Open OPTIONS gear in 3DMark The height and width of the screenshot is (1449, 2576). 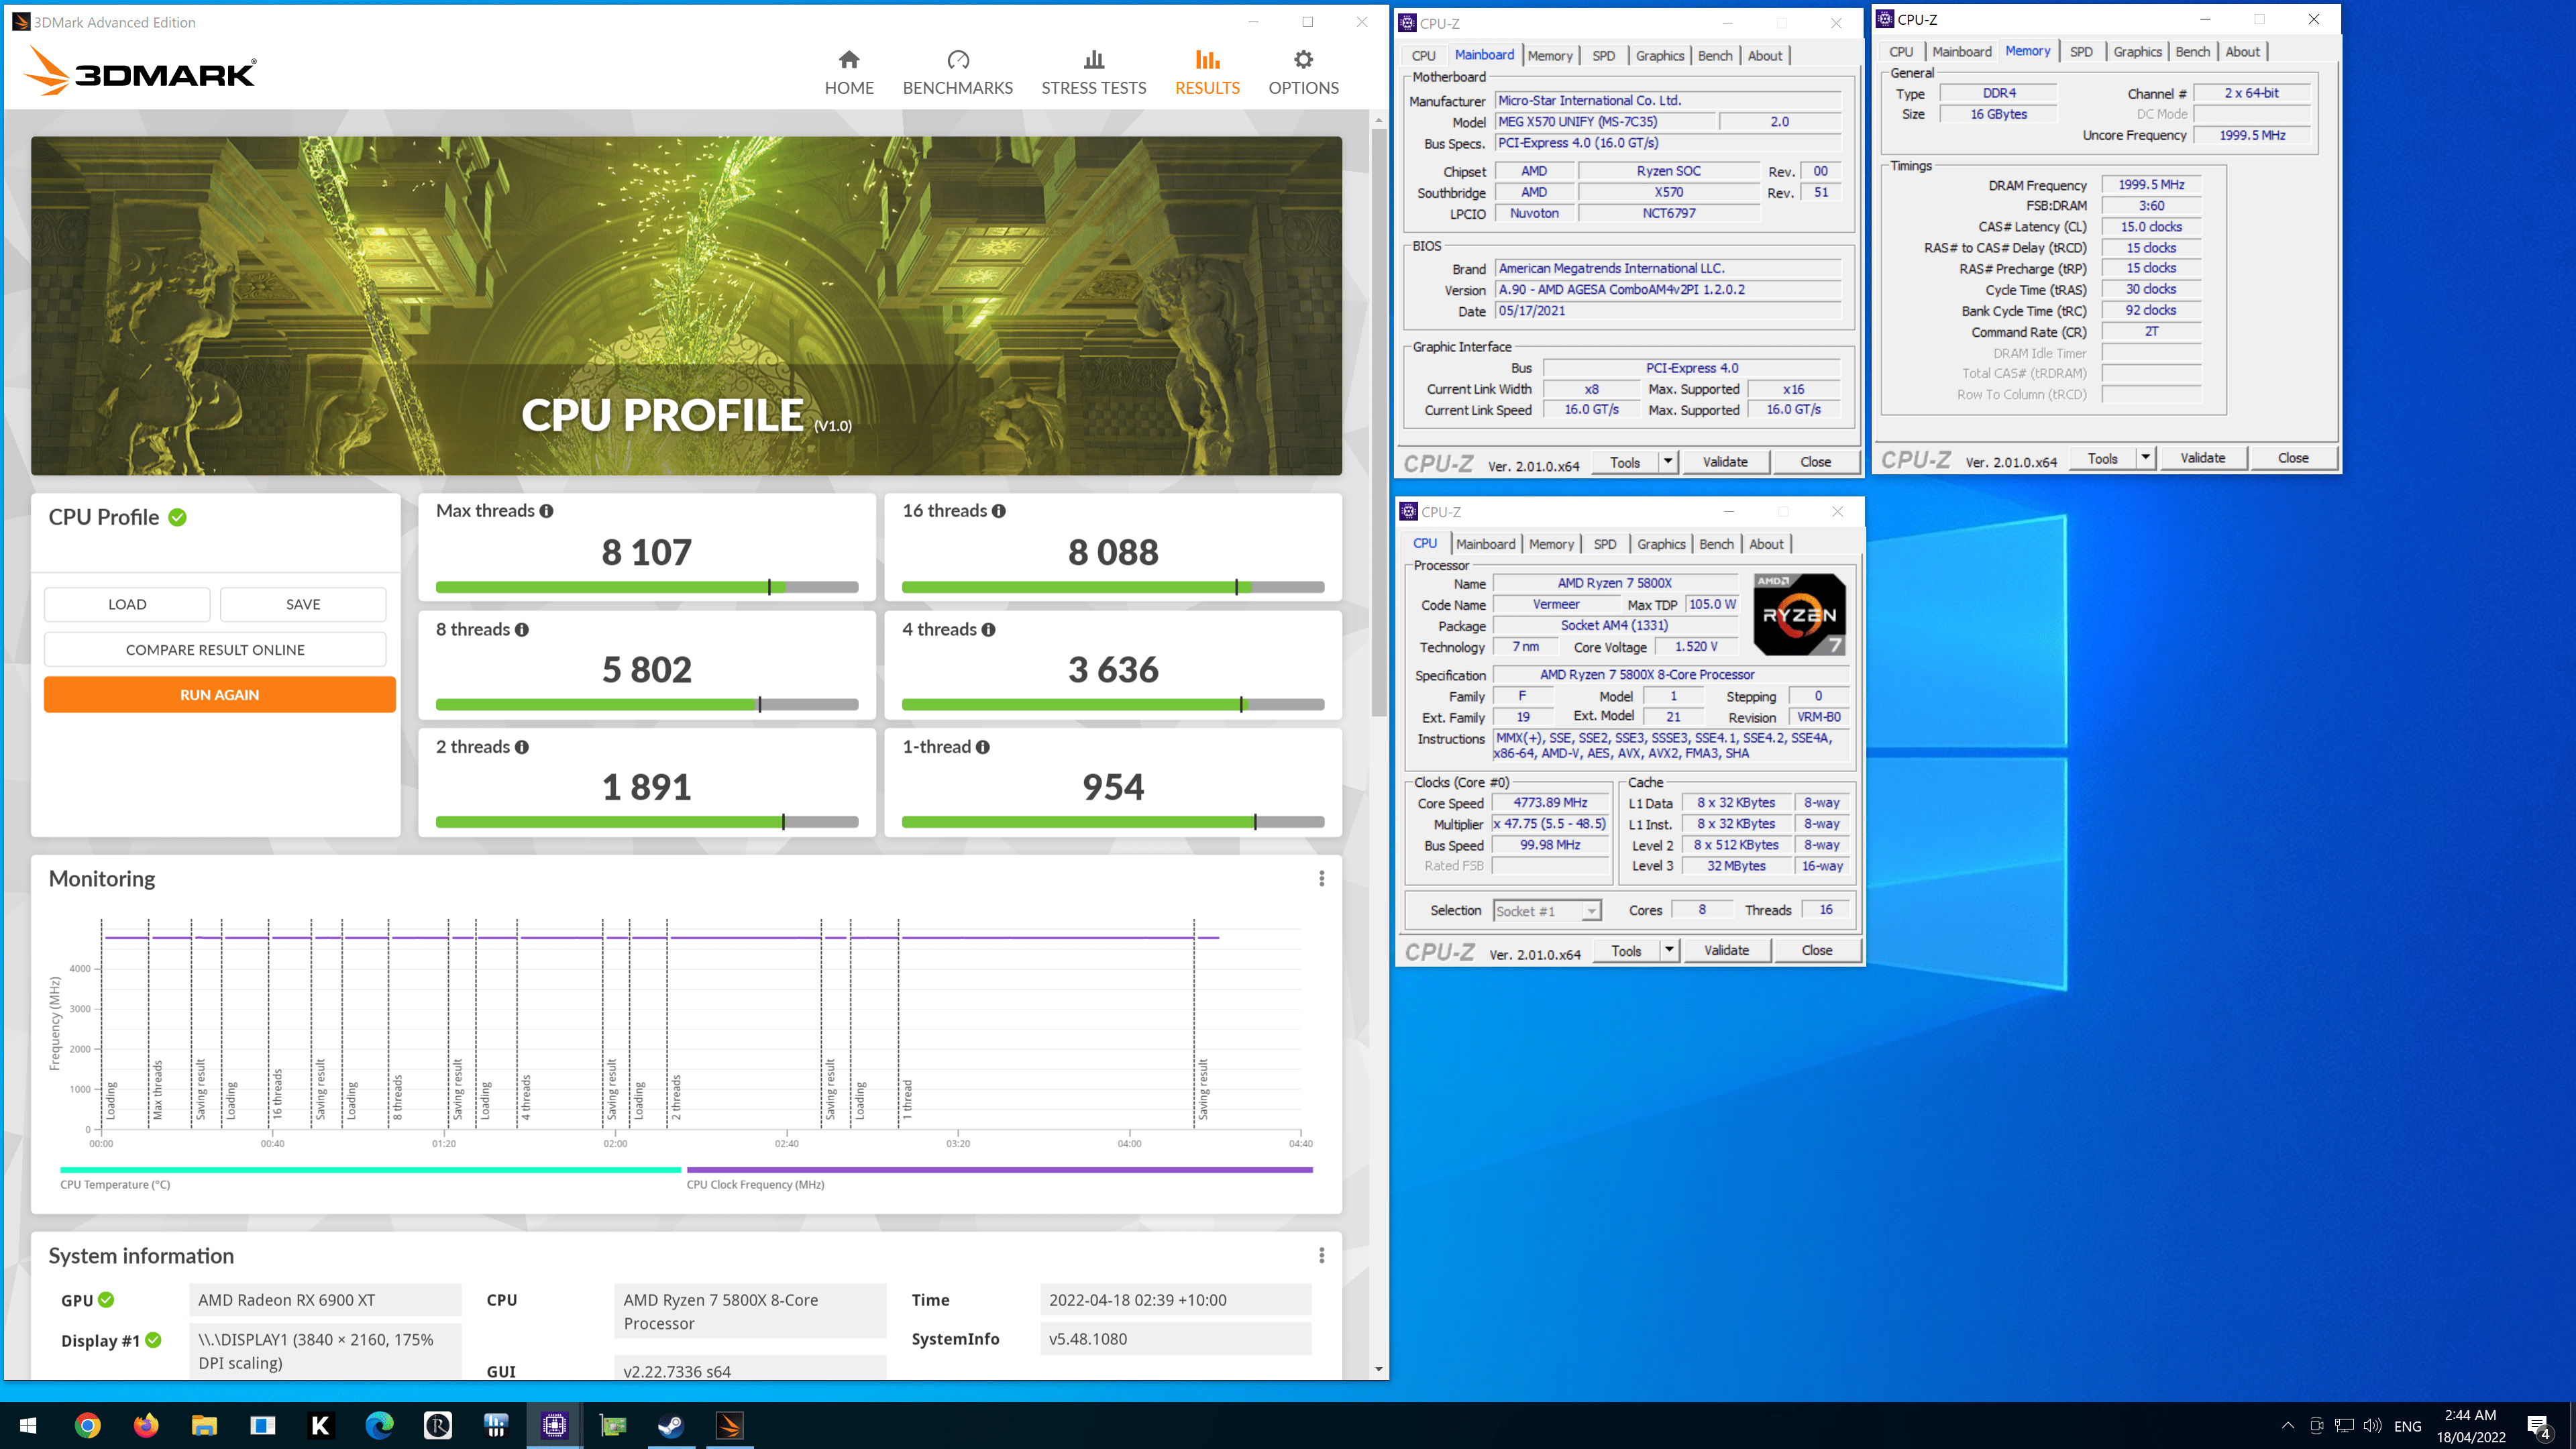pos(1303,73)
